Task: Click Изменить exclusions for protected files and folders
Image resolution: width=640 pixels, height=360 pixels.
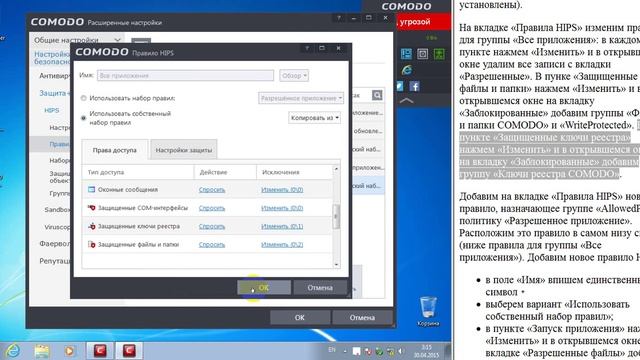Action: pyautogui.click(x=282, y=244)
